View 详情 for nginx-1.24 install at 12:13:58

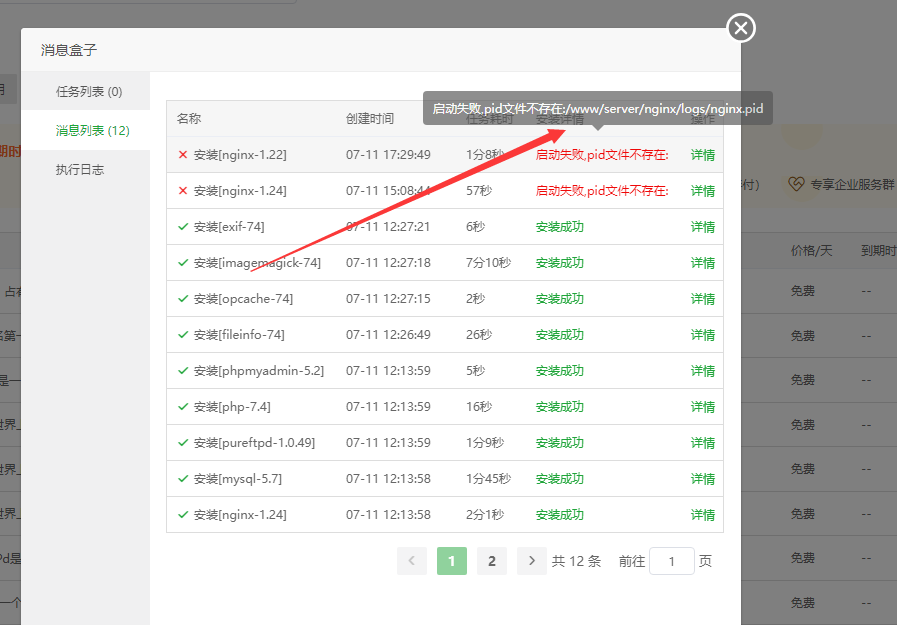pyautogui.click(x=702, y=515)
